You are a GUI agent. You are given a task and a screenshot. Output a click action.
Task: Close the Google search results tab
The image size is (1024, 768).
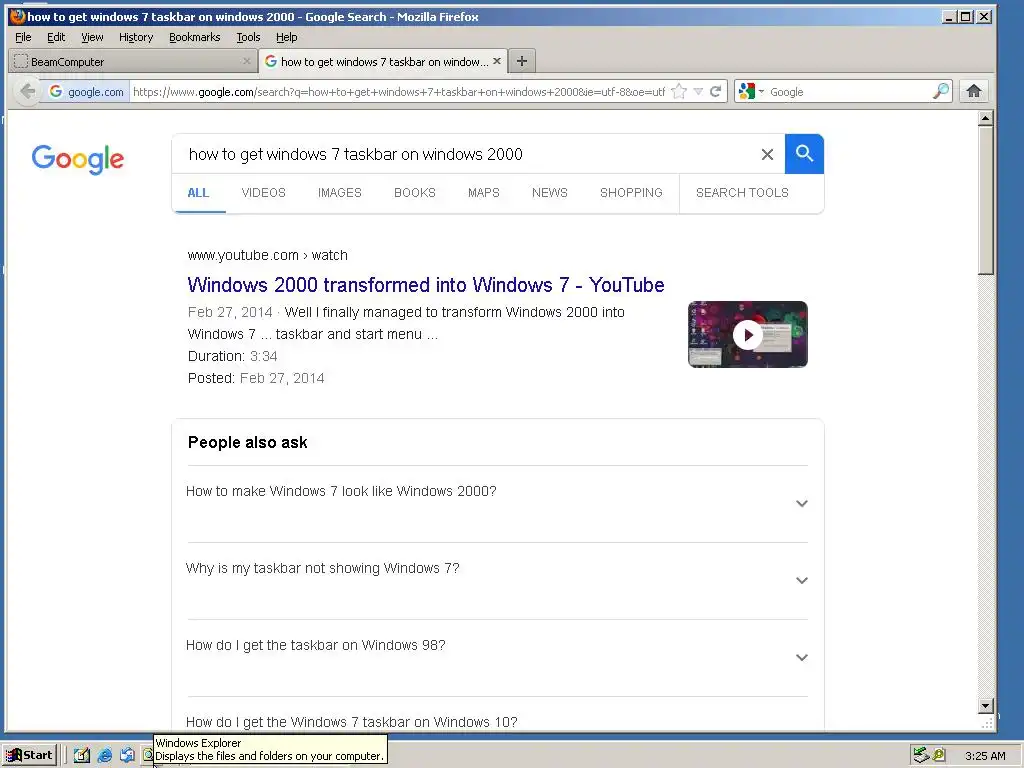point(497,61)
